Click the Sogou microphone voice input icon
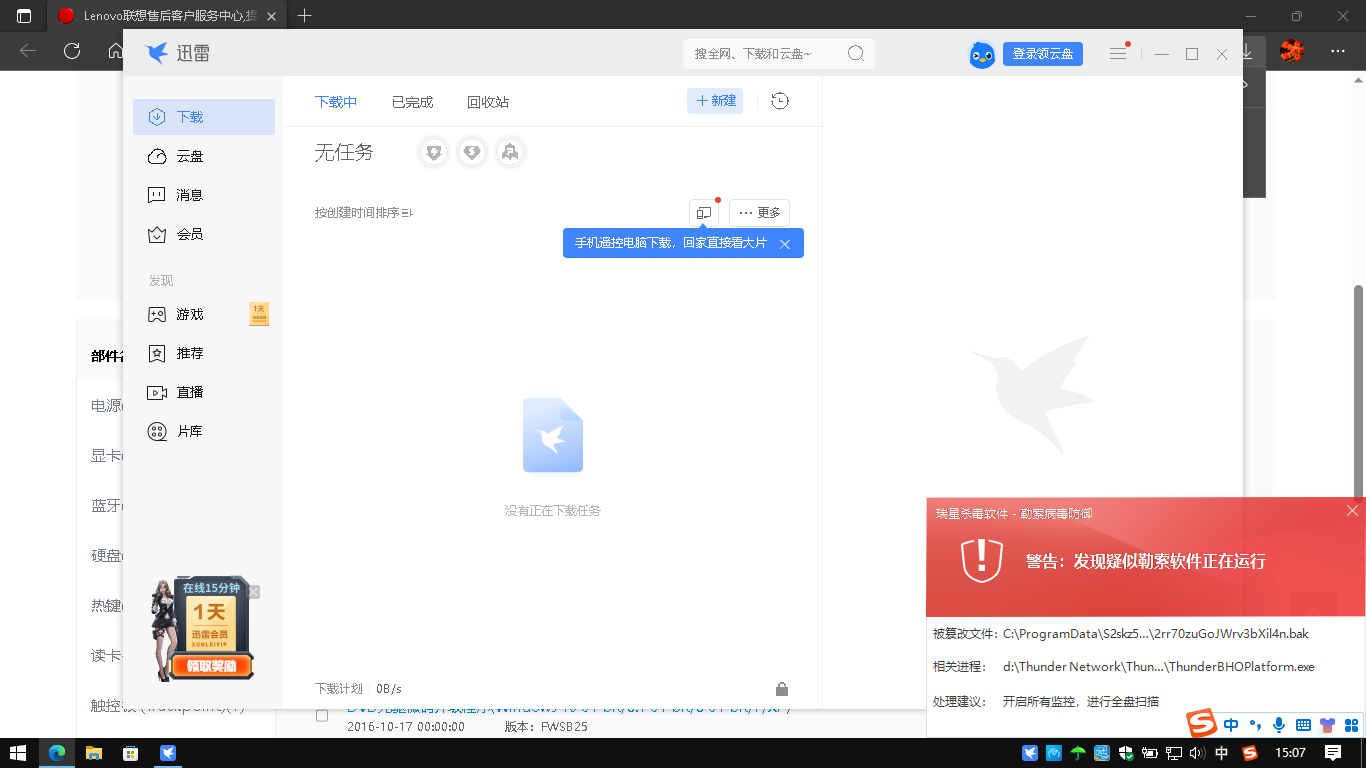1366x768 pixels. click(x=1279, y=725)
